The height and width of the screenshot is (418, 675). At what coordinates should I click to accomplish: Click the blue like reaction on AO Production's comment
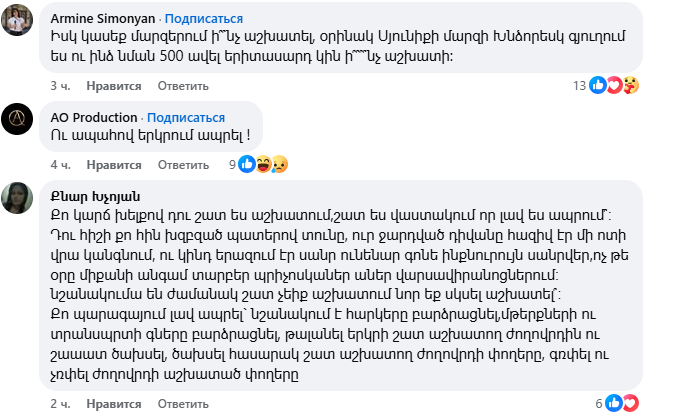[x=246, y=163]
